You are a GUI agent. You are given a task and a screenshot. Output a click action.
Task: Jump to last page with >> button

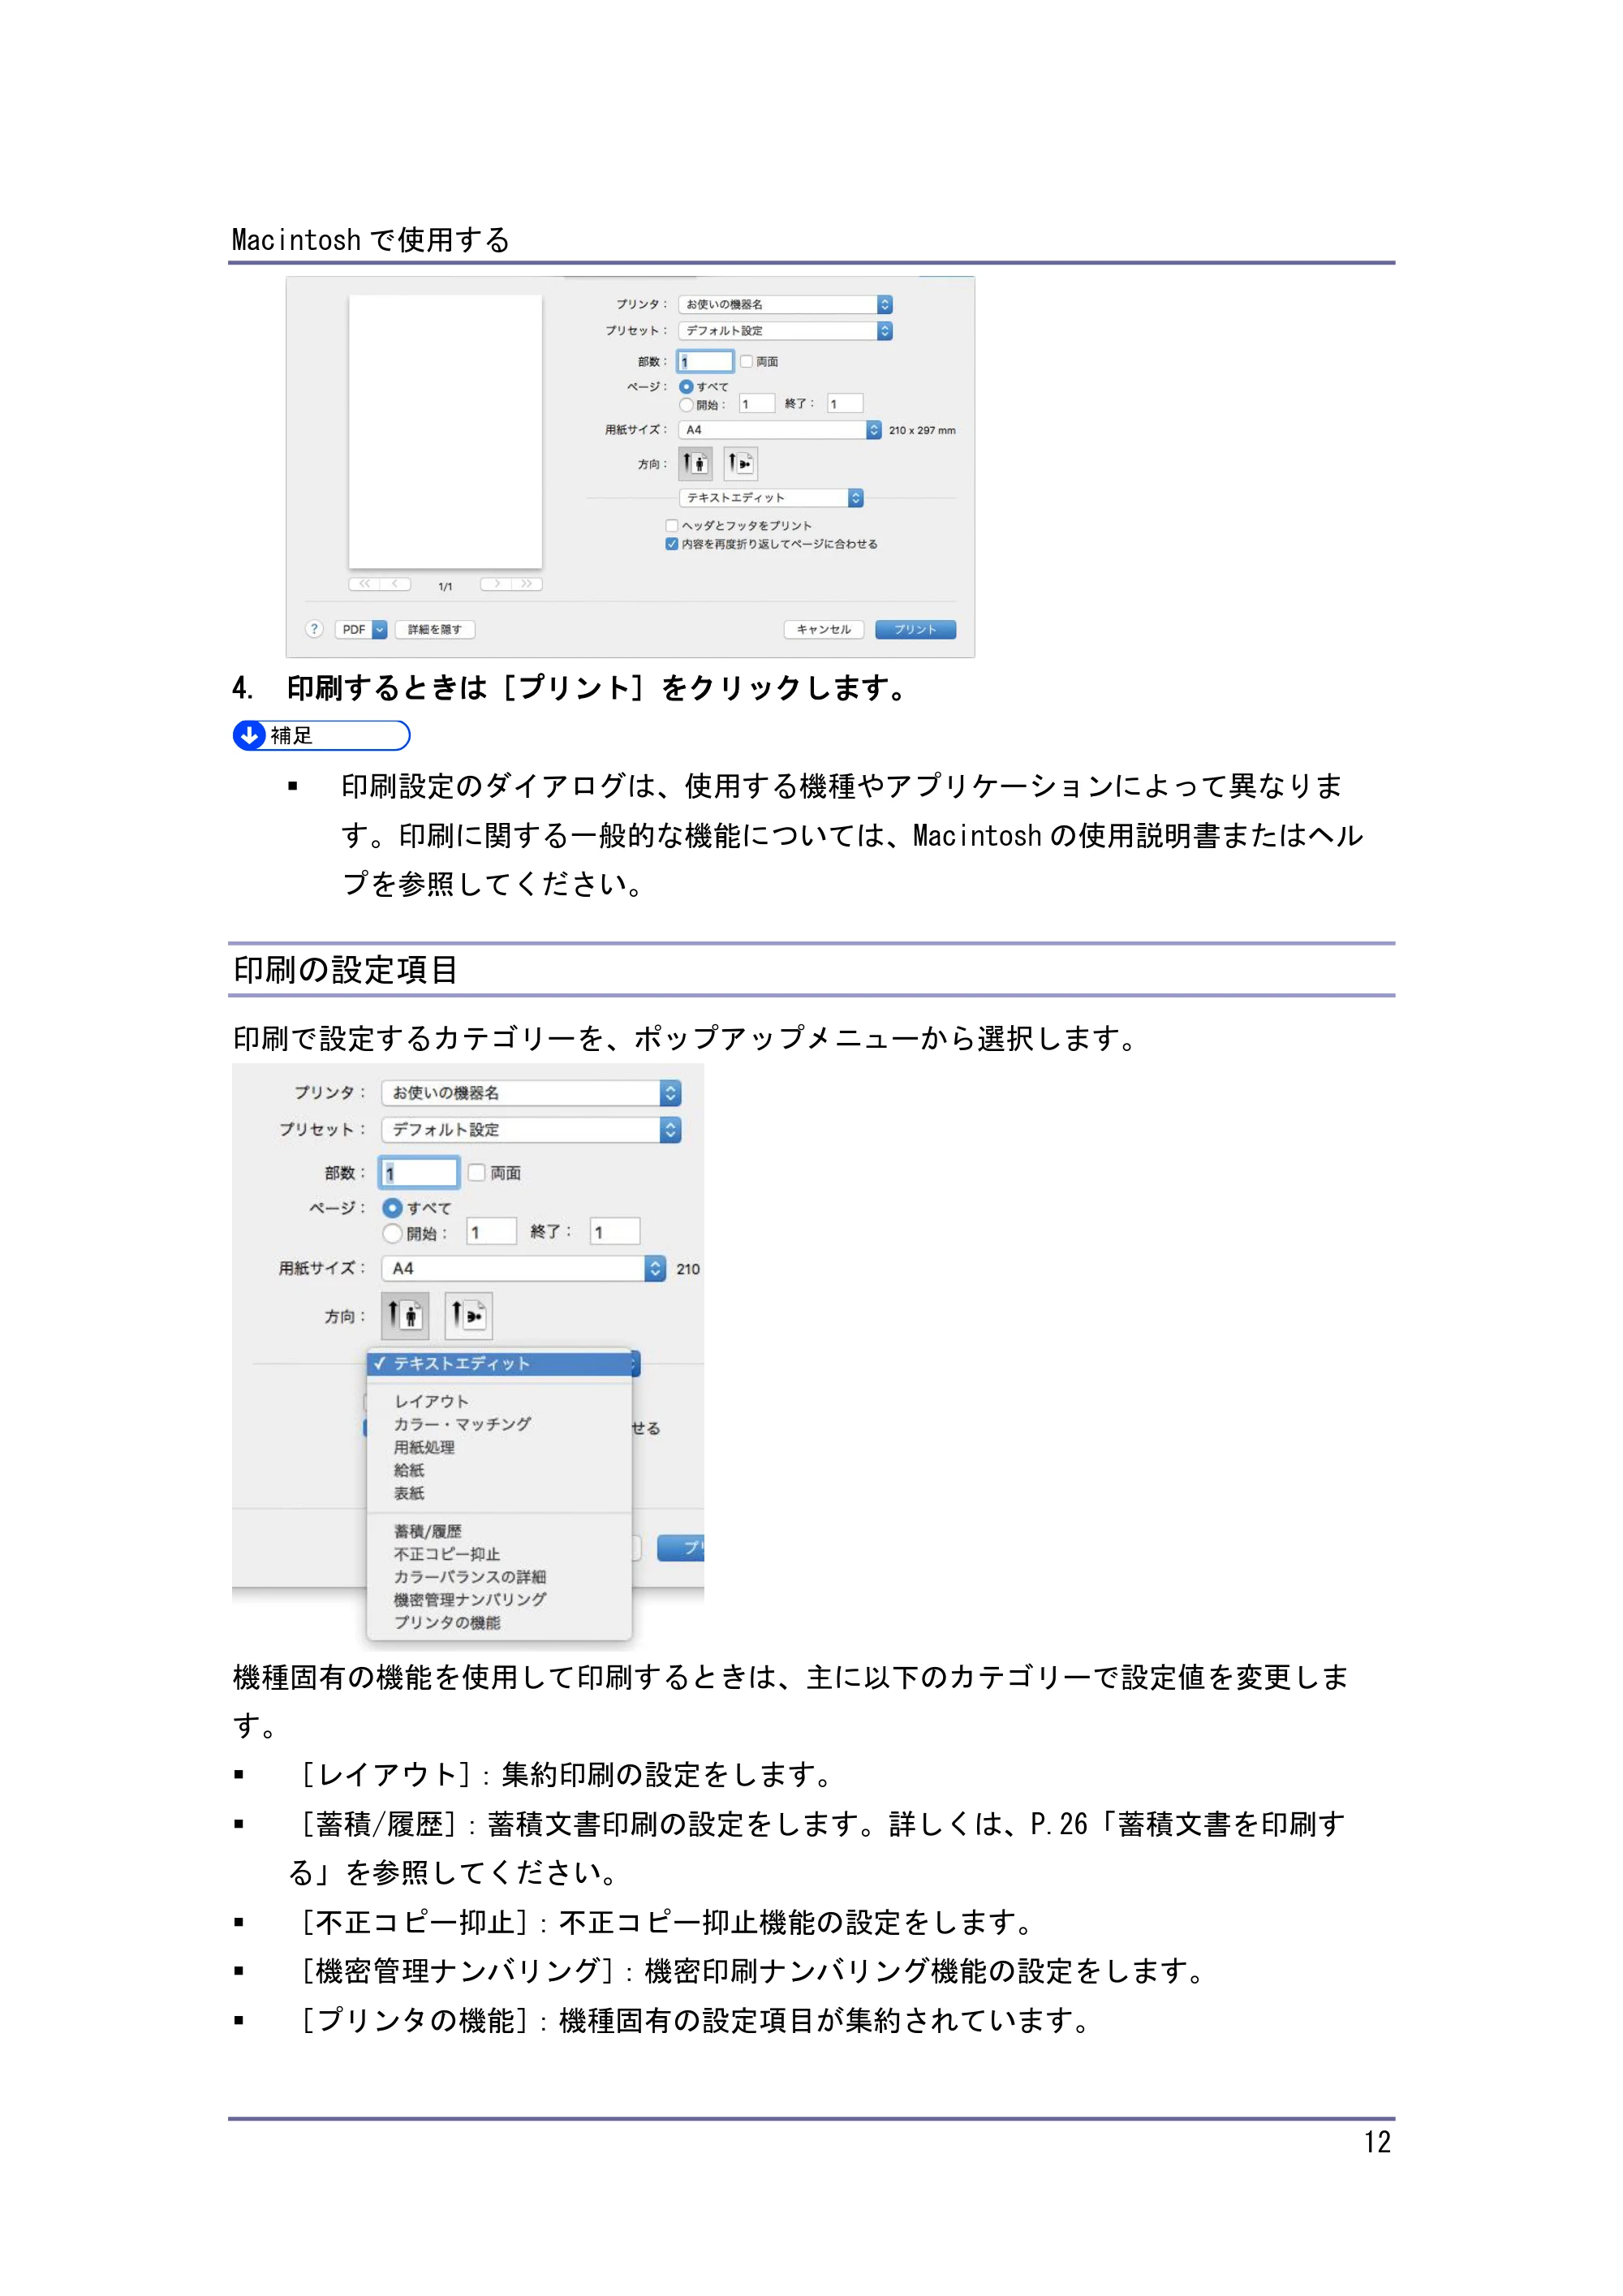526,584
